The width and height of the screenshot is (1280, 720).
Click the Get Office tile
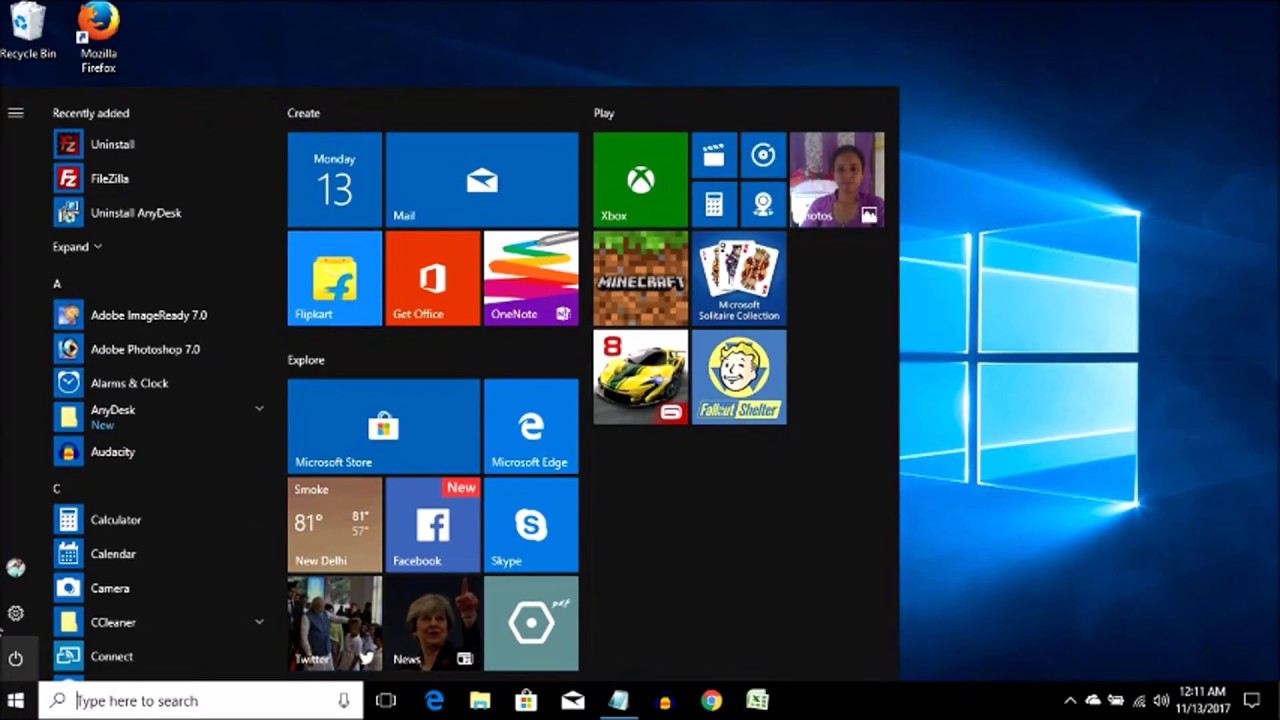[x=433, y=279]
